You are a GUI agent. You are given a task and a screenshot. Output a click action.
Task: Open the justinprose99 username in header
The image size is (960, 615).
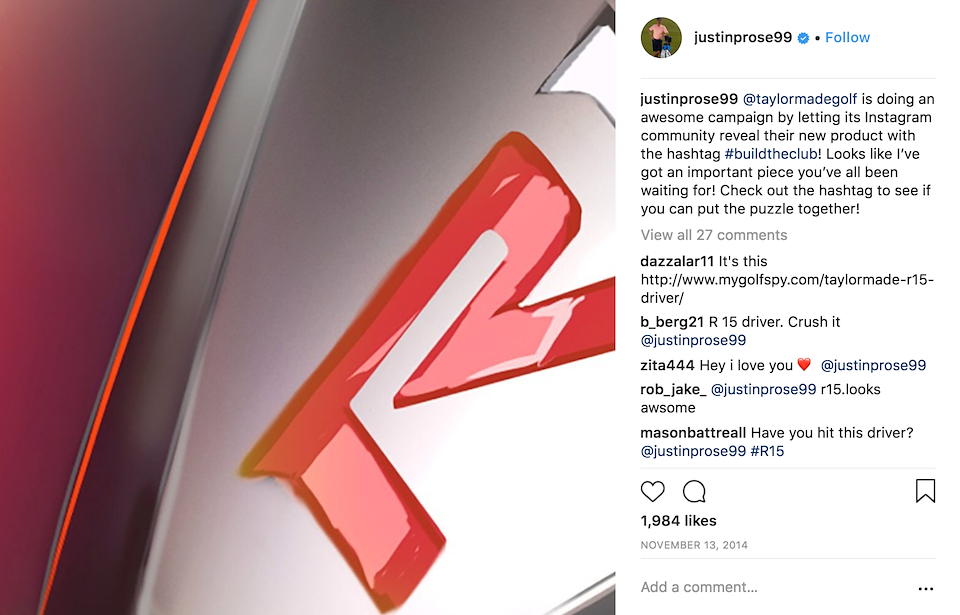tap(743, 37)
